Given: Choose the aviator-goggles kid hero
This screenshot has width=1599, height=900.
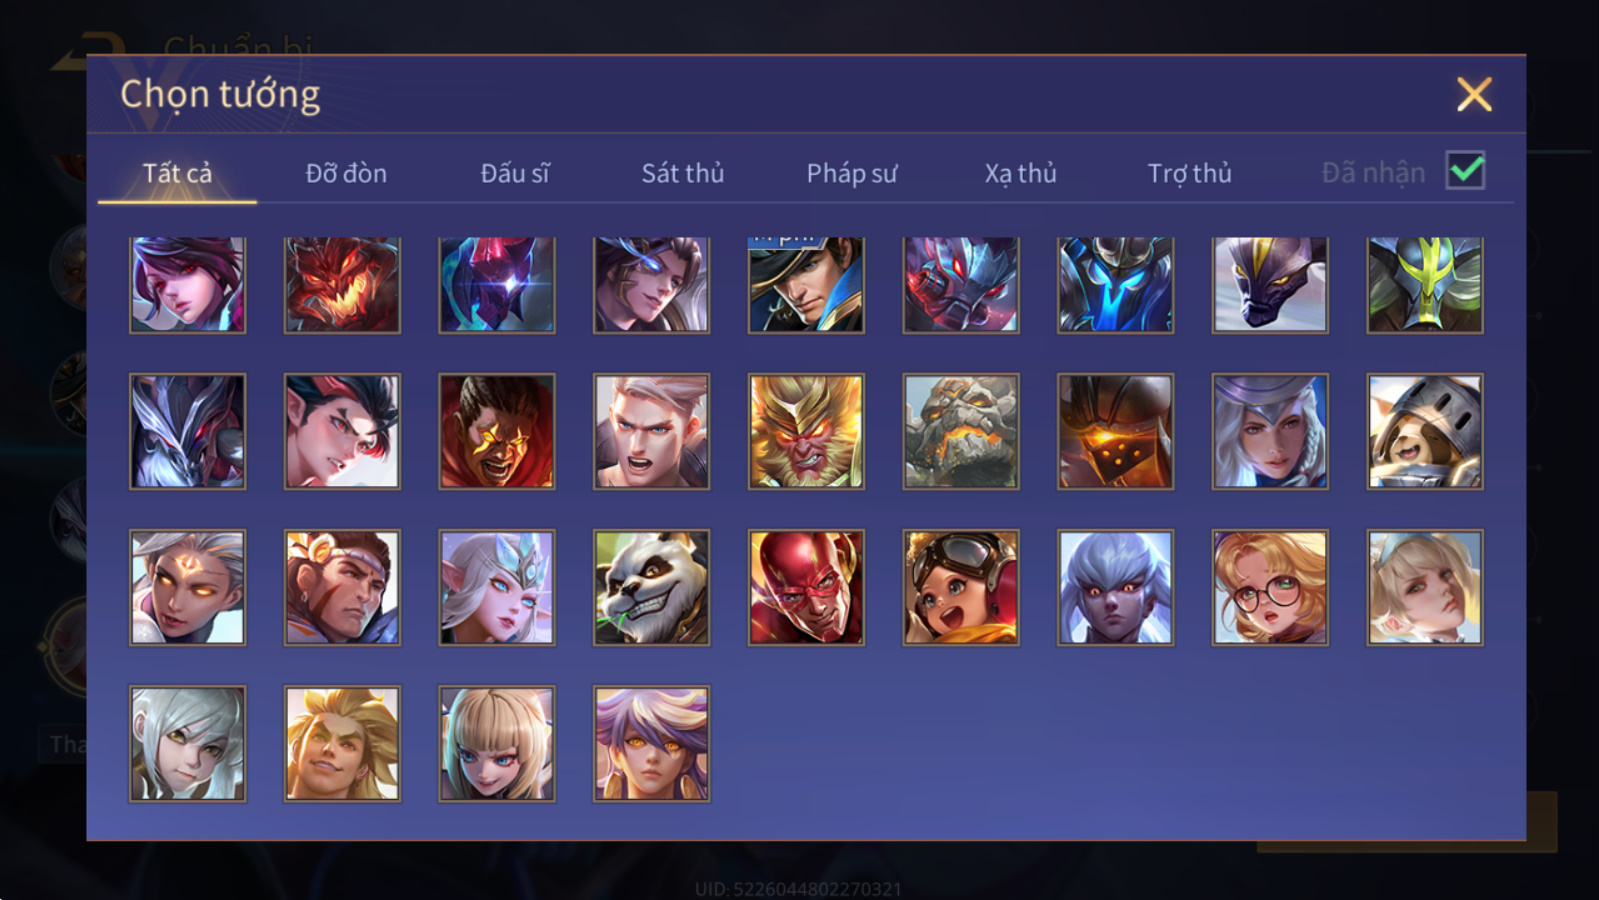Looking at the screenshot, I should pyautogui.click(x=961, y=588).
